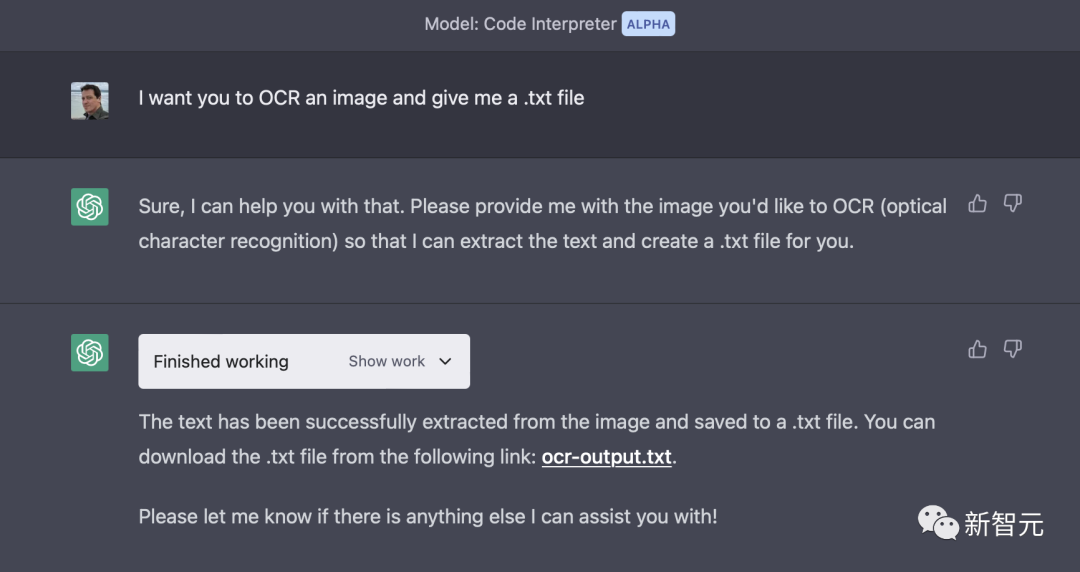Image resolution: width=1080 pixels, height=572 pixels.
Task: Click the ALPHA badge
Action: (x=648, y=24)
